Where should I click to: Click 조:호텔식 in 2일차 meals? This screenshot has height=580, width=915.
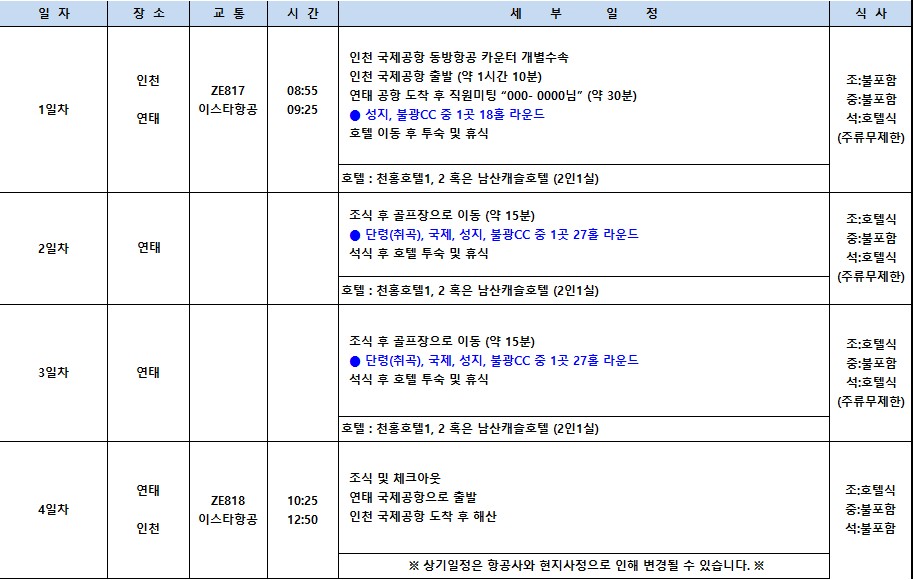click(871, 219)
